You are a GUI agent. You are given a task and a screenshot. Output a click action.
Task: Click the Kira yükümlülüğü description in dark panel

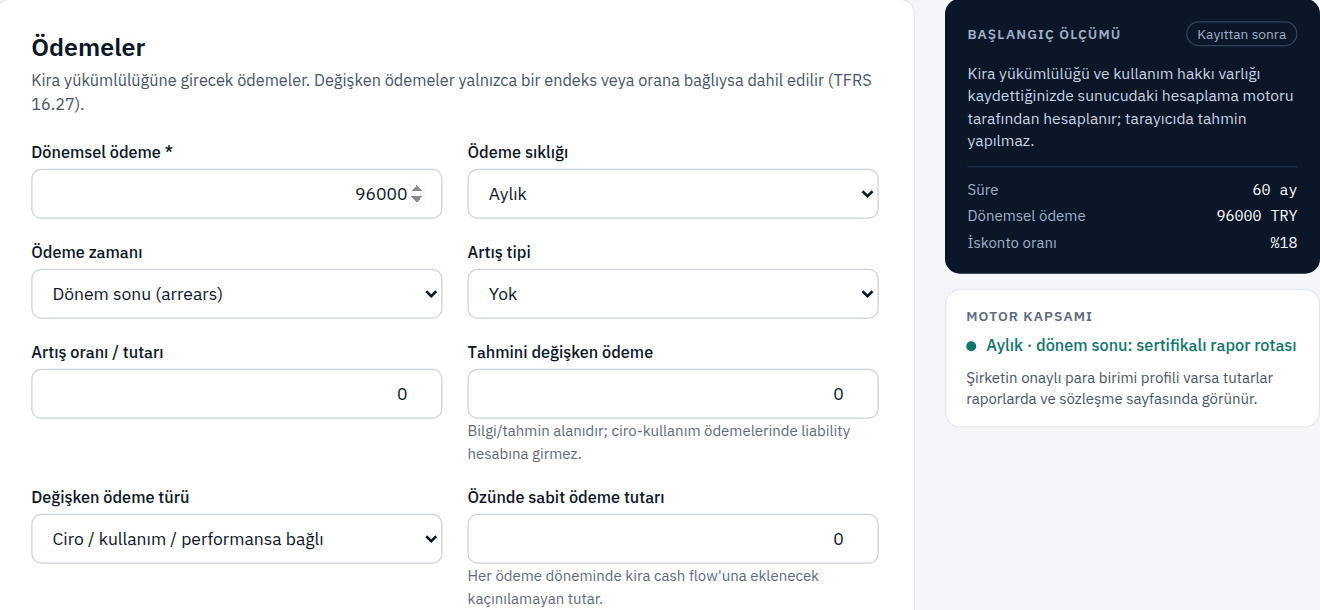[x=1130, y=107]
